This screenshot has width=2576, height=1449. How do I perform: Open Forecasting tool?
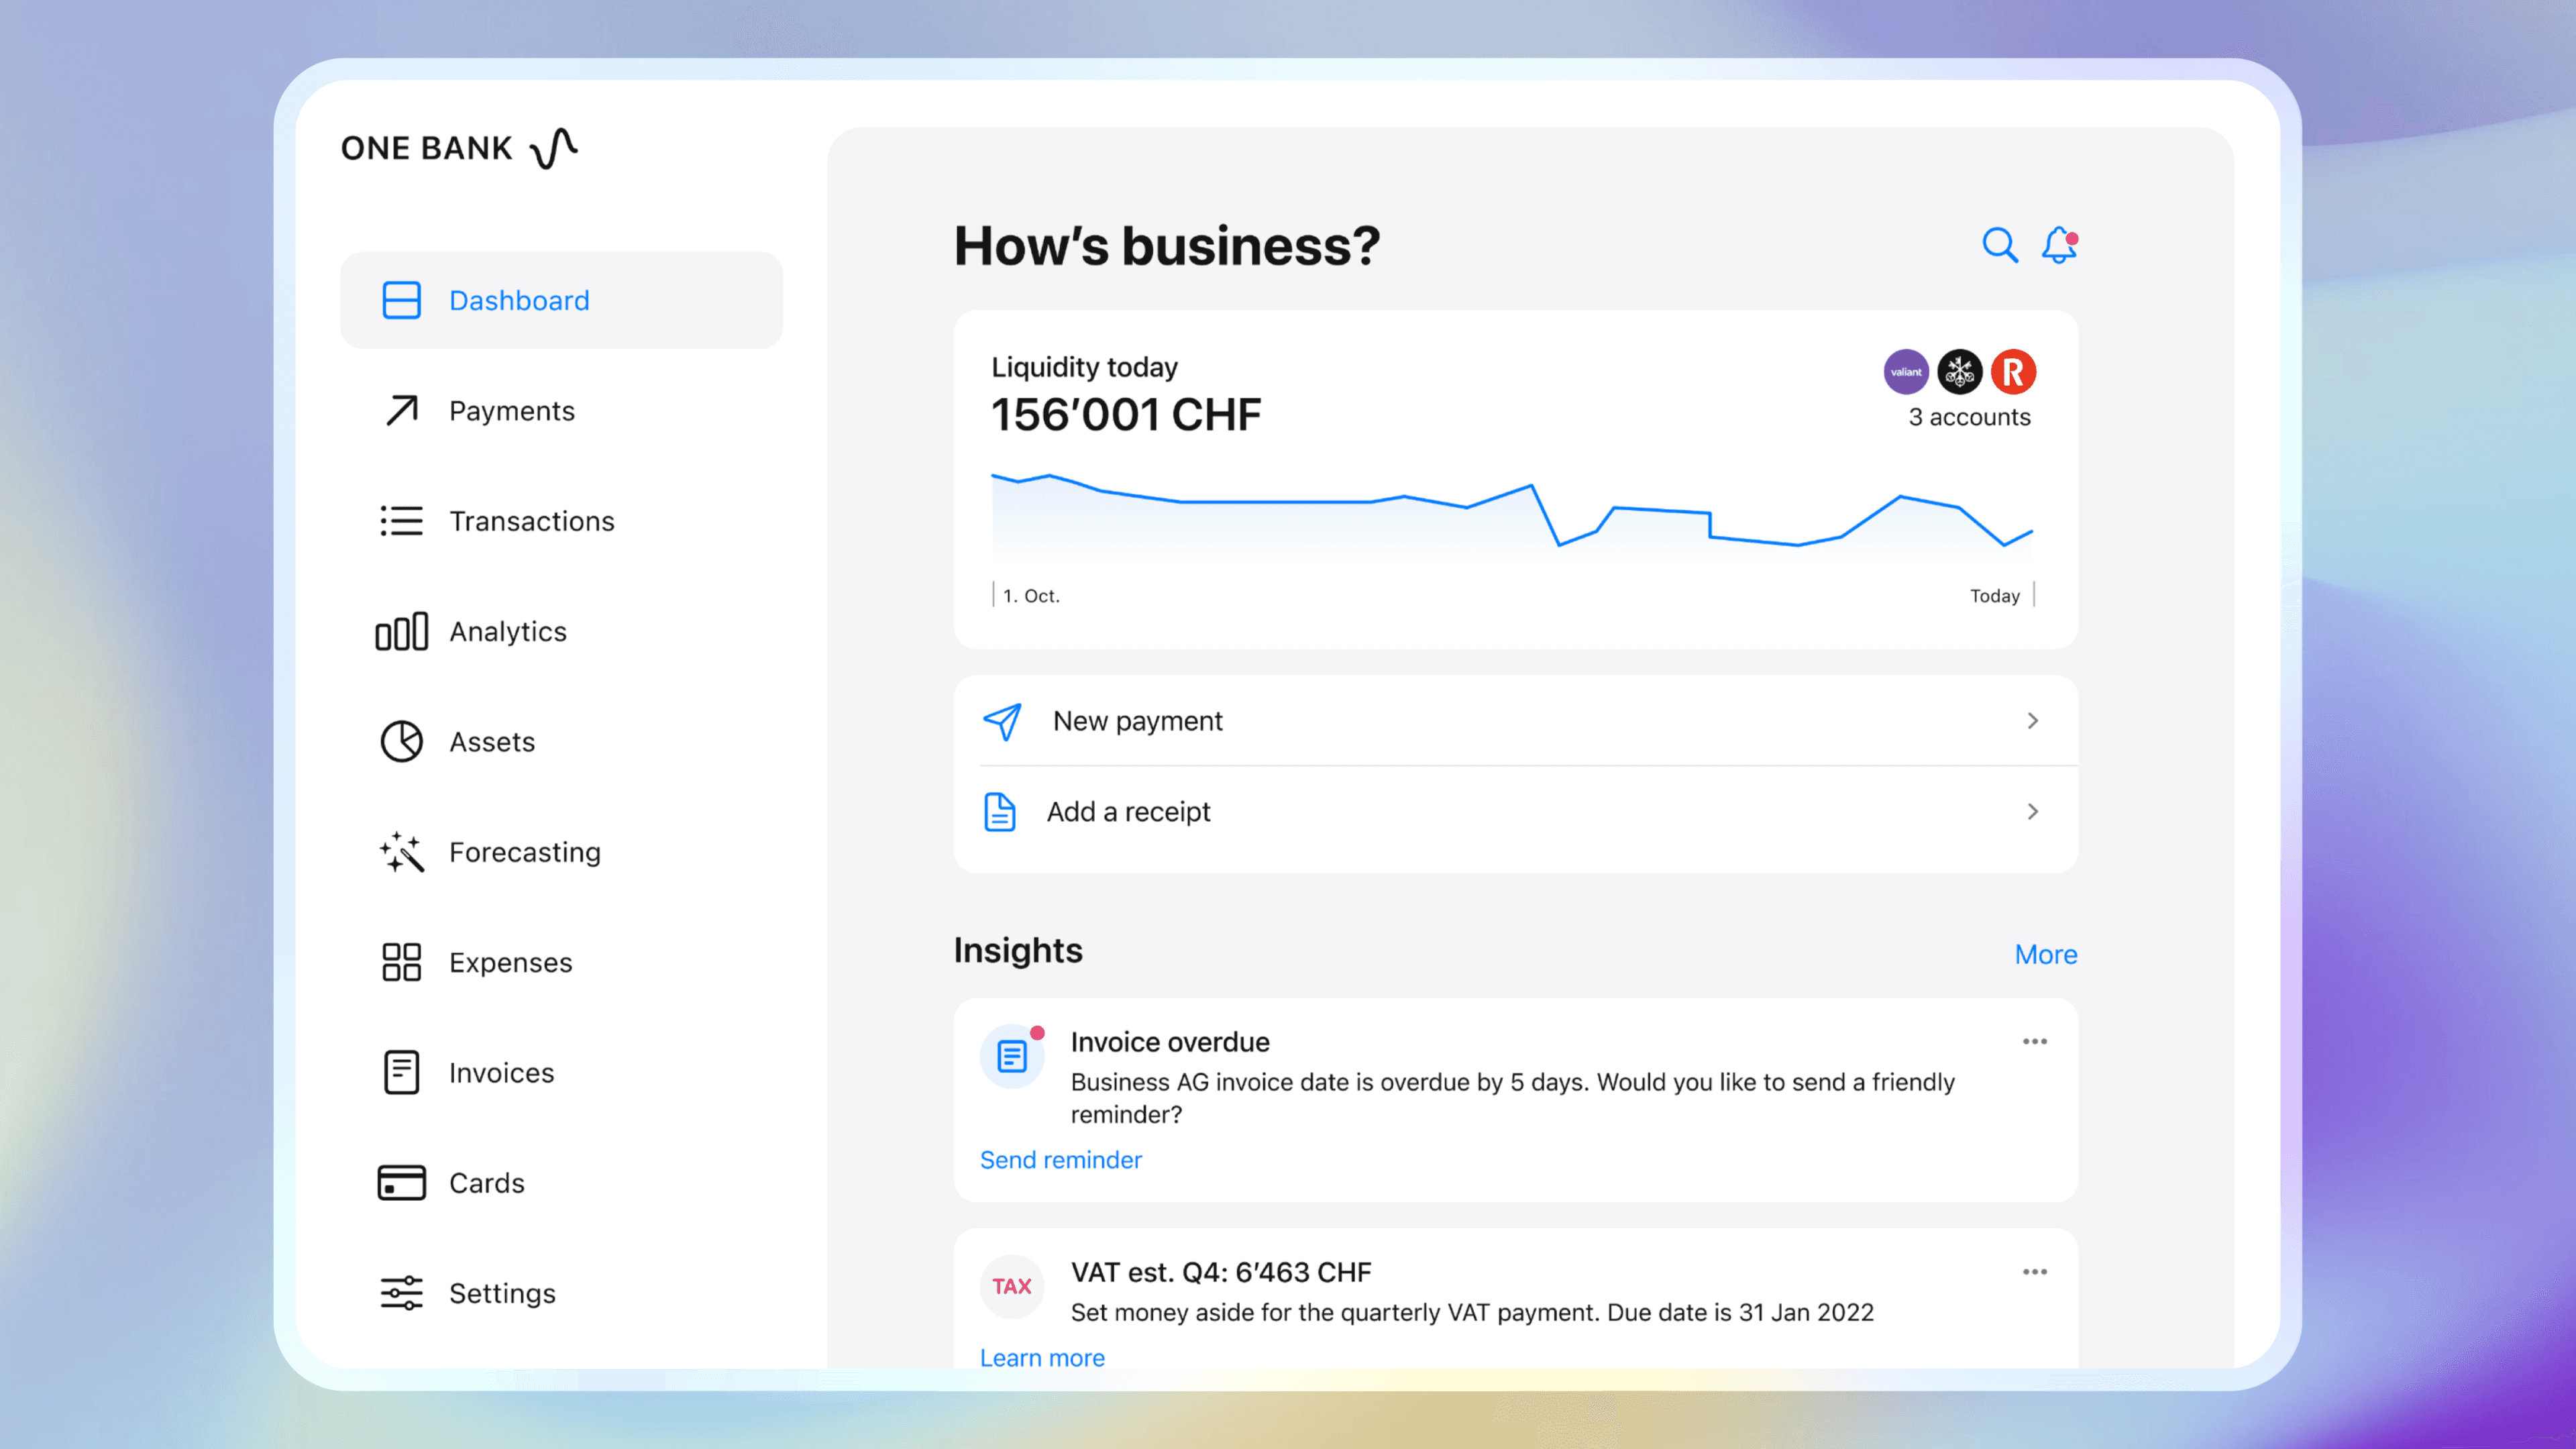[x=525, y=851]
